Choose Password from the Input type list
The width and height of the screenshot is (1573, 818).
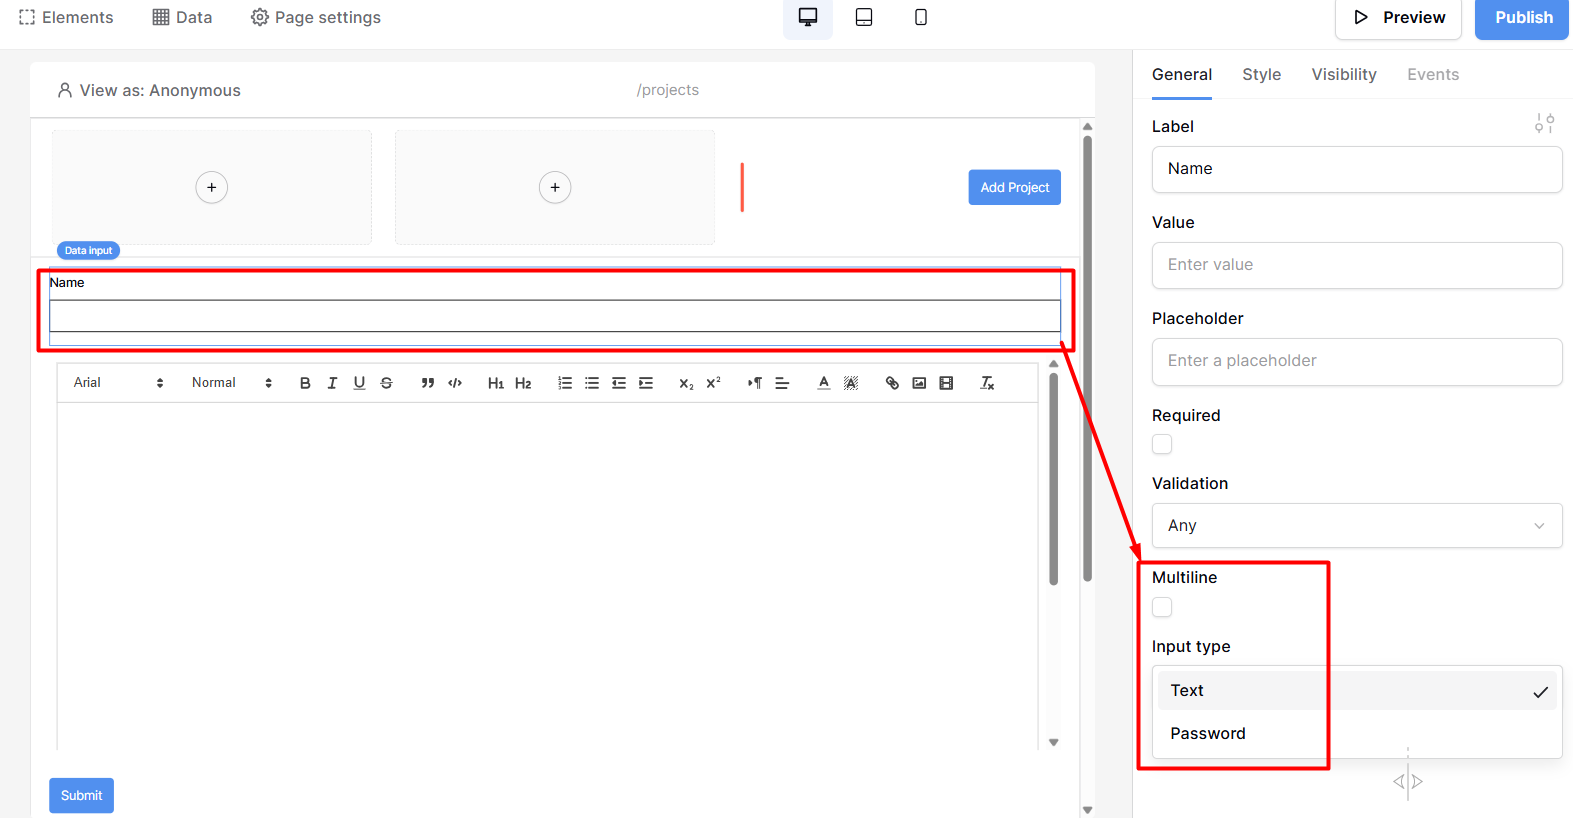point(1208,733)
